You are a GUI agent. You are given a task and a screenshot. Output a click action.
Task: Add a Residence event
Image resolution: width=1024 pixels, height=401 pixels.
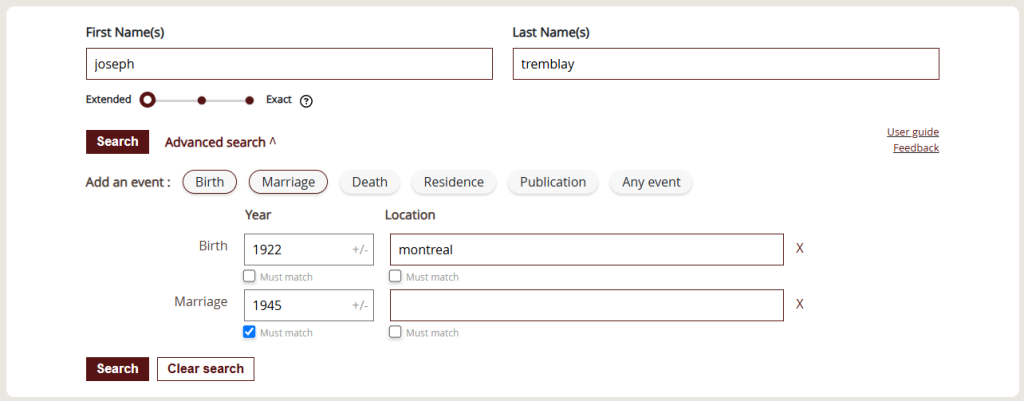[454, 182]
